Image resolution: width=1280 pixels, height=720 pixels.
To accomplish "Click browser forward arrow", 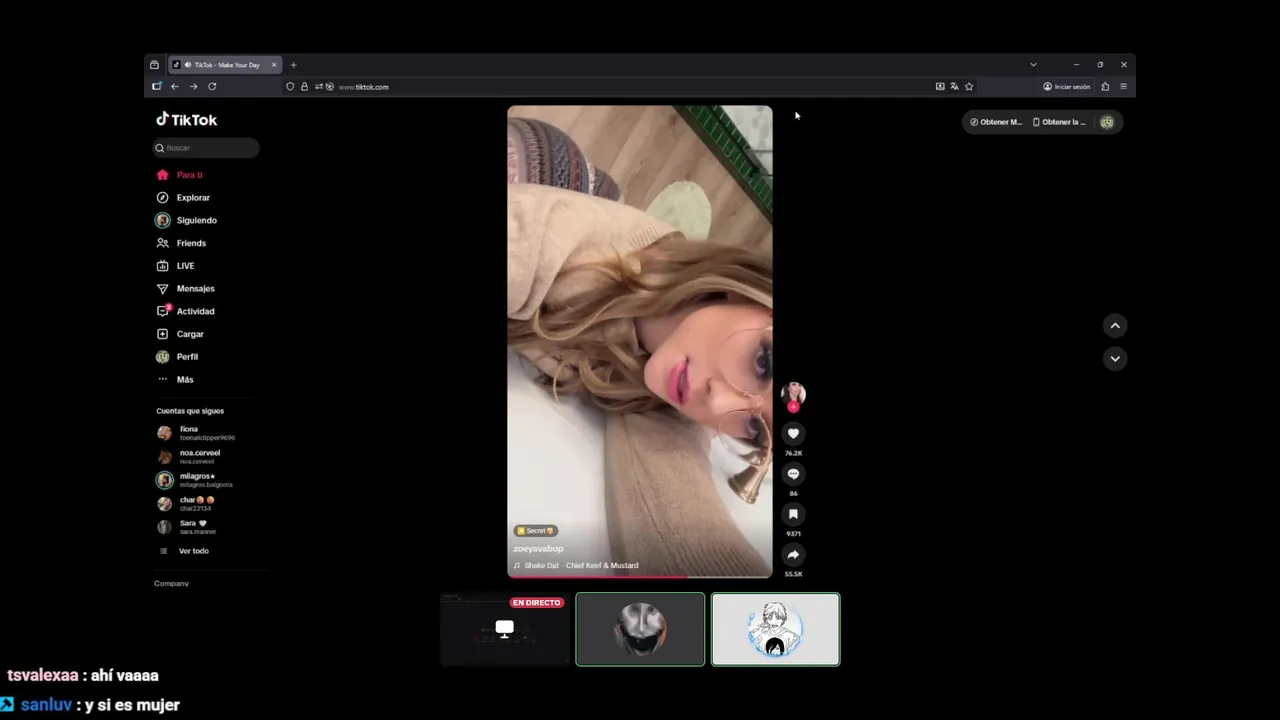I will coord(193,87).
